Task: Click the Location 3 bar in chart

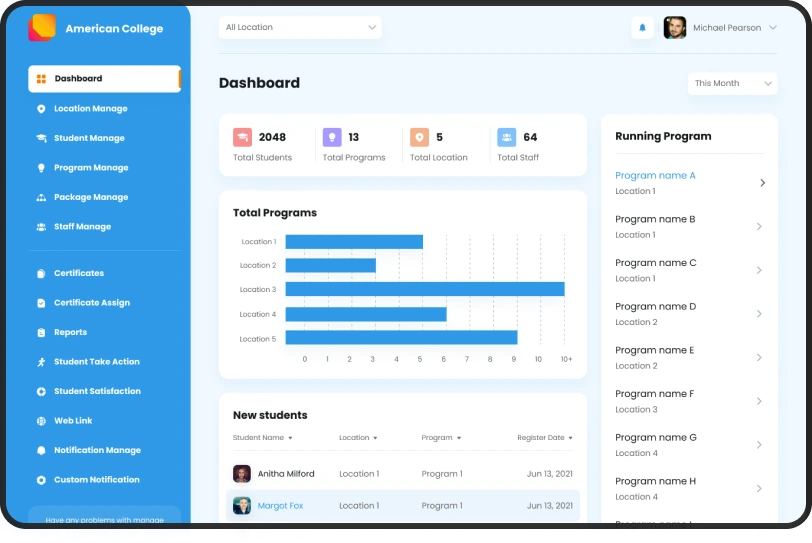Action: pos(424,289)
